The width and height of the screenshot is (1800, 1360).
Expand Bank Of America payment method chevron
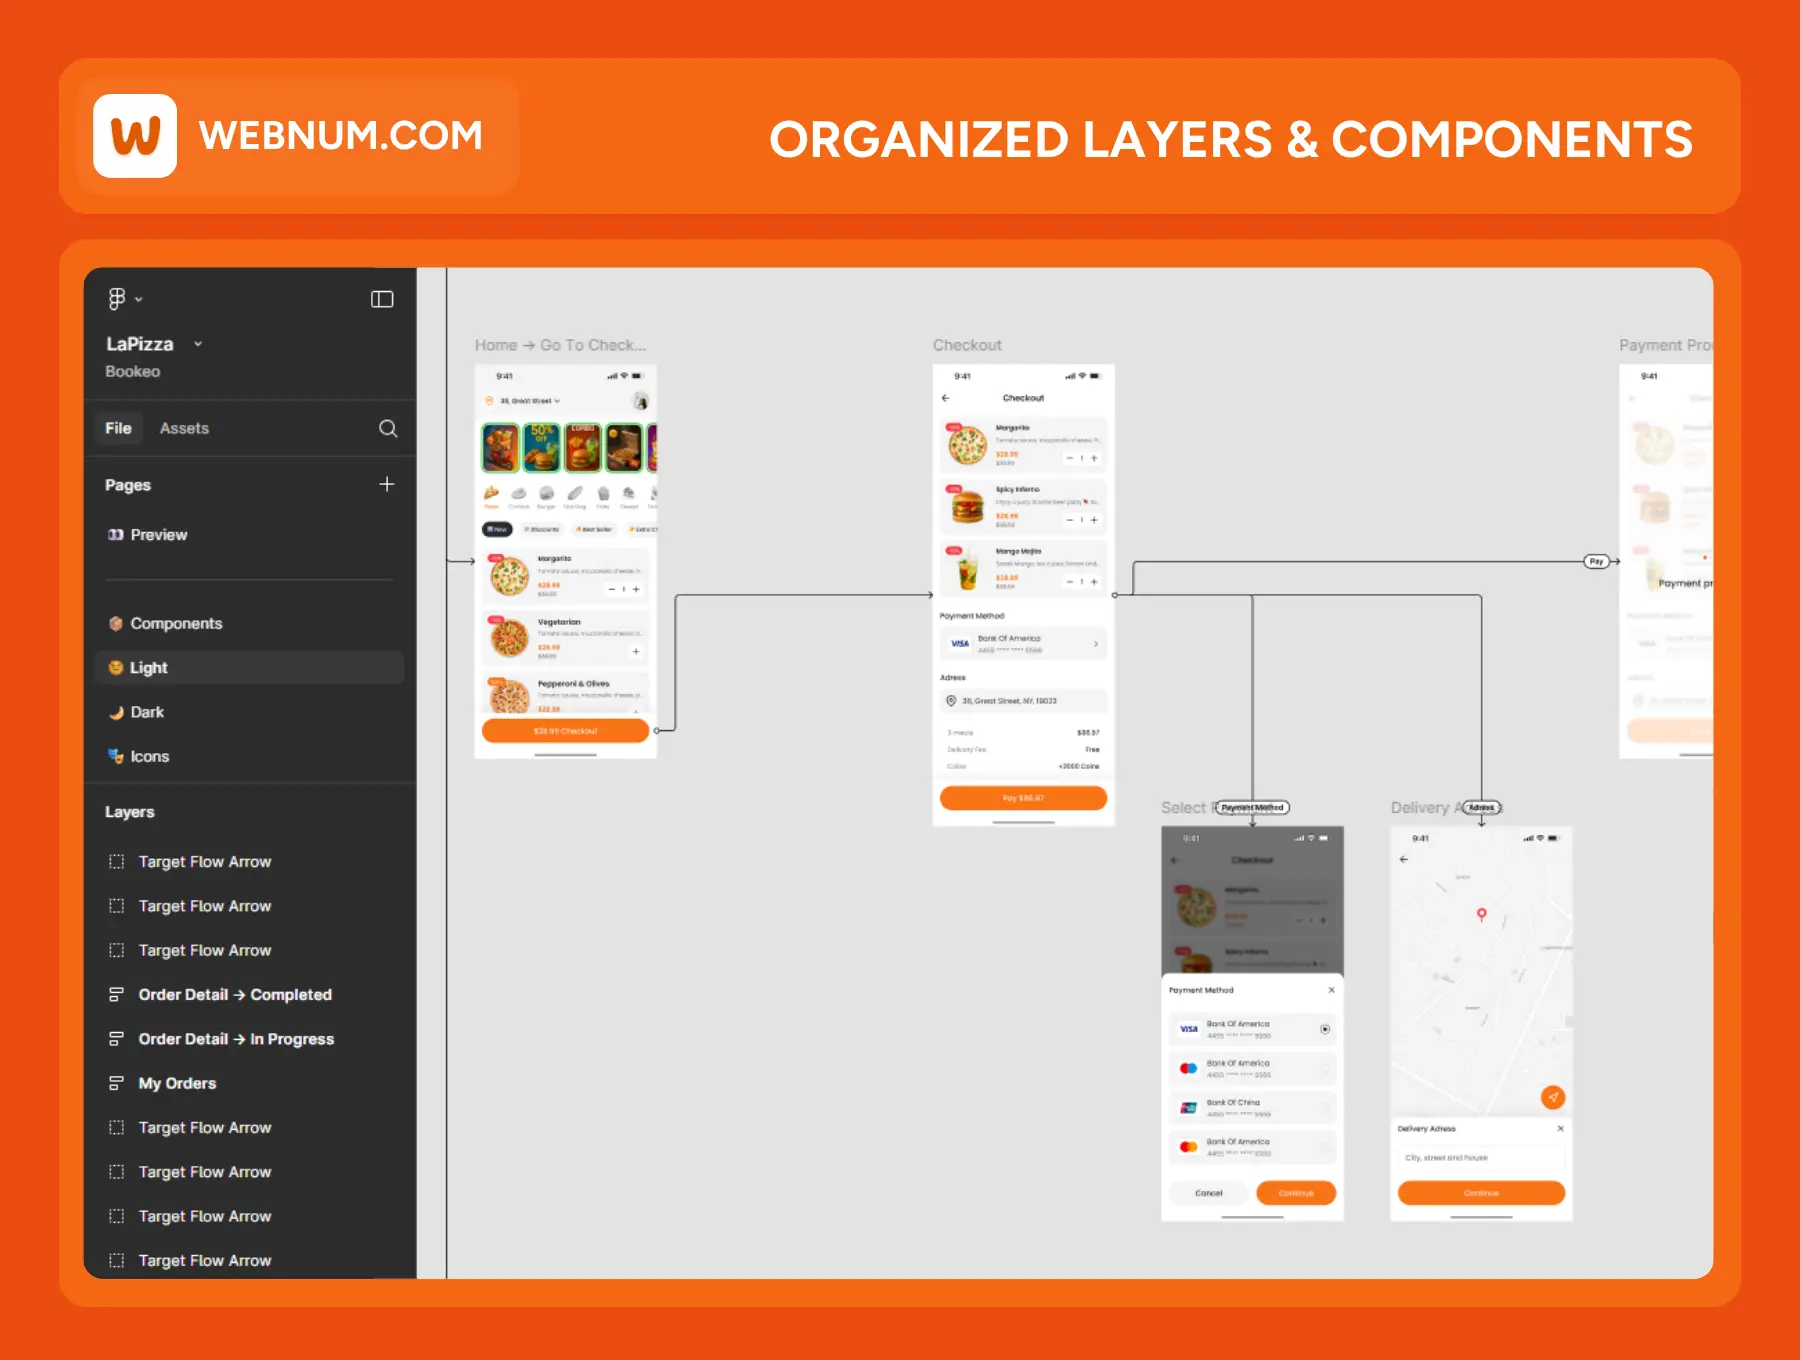point(1096,644)
